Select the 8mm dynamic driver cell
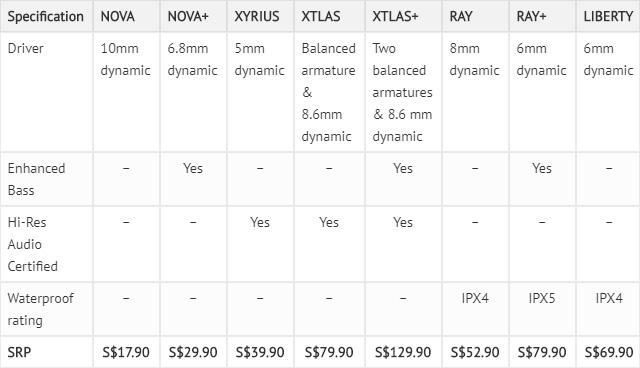Screen dimensions: 640x368 474,59
